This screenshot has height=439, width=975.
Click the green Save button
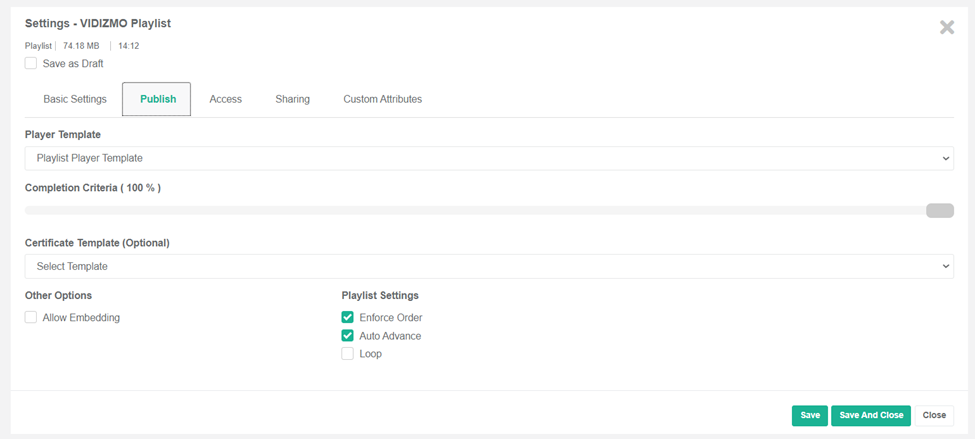pos(809,415)
